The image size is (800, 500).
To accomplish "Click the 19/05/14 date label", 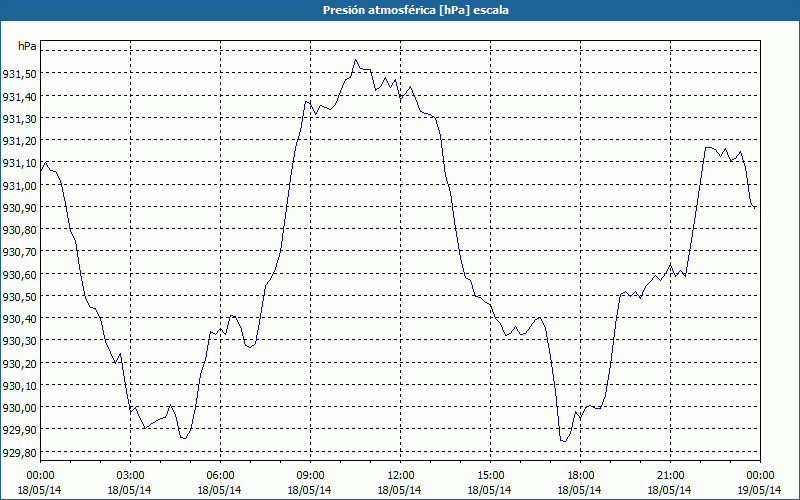I will tap(760, 490).
